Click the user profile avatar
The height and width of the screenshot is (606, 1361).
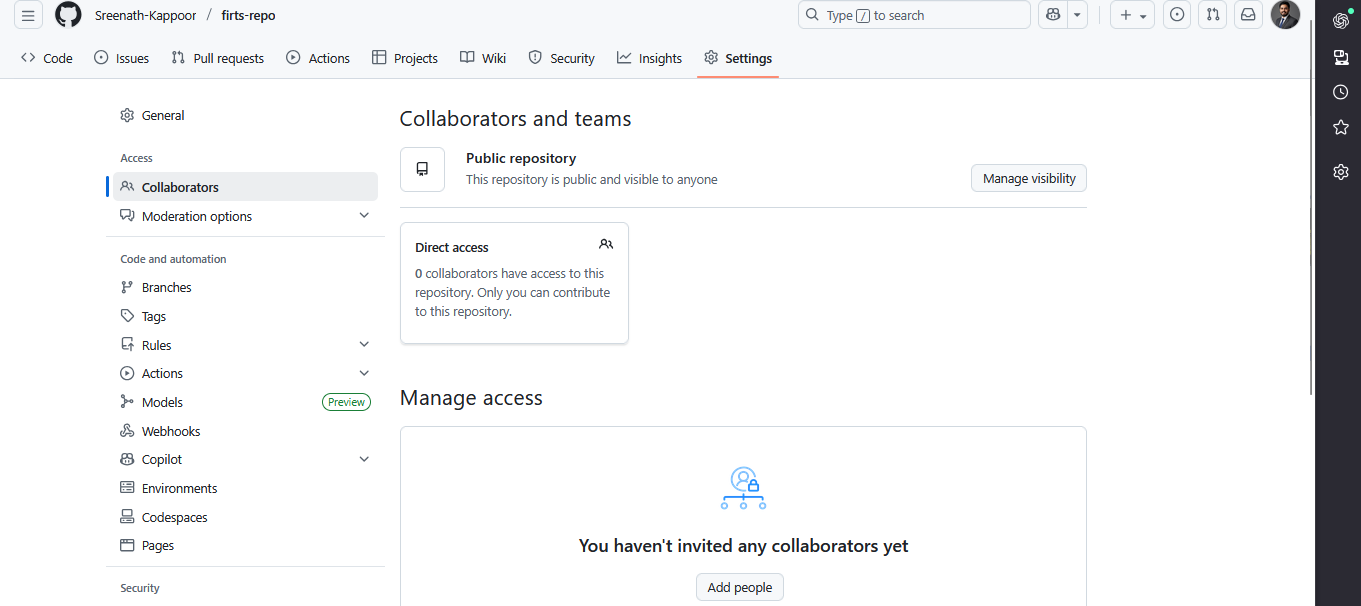(x=1285, y=15)
